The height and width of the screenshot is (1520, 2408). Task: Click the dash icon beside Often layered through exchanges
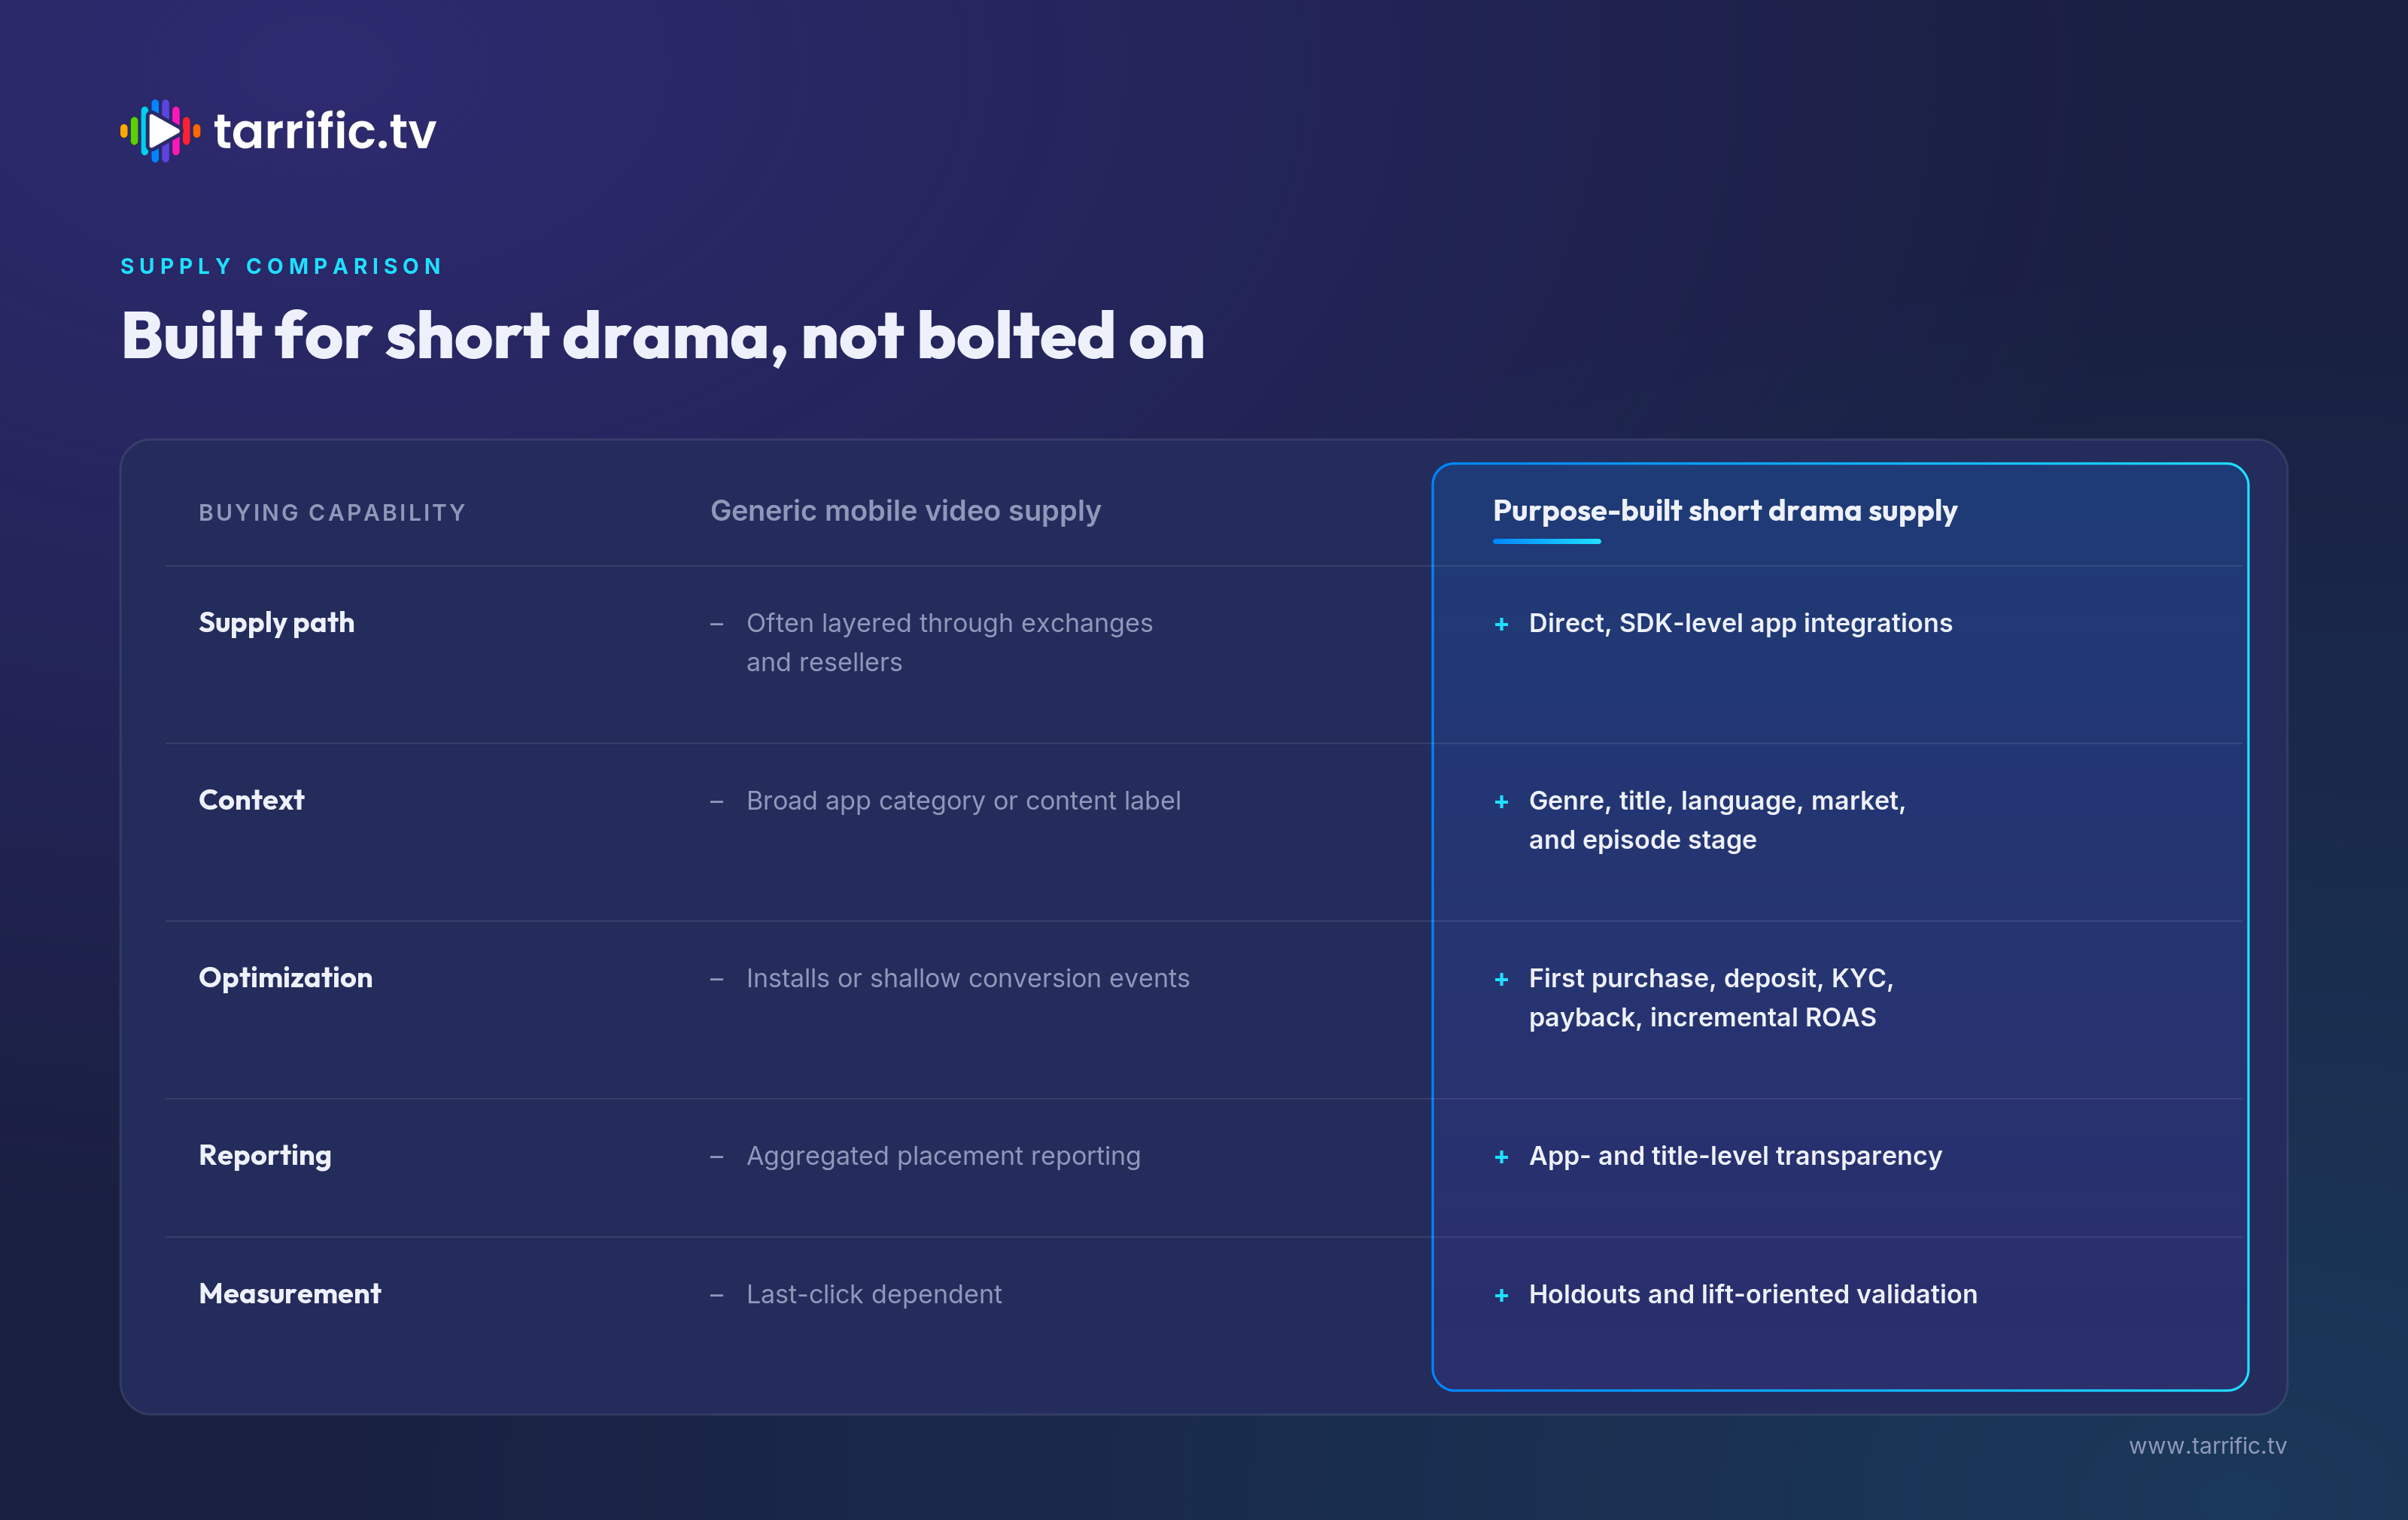click(x=716, y=625)
